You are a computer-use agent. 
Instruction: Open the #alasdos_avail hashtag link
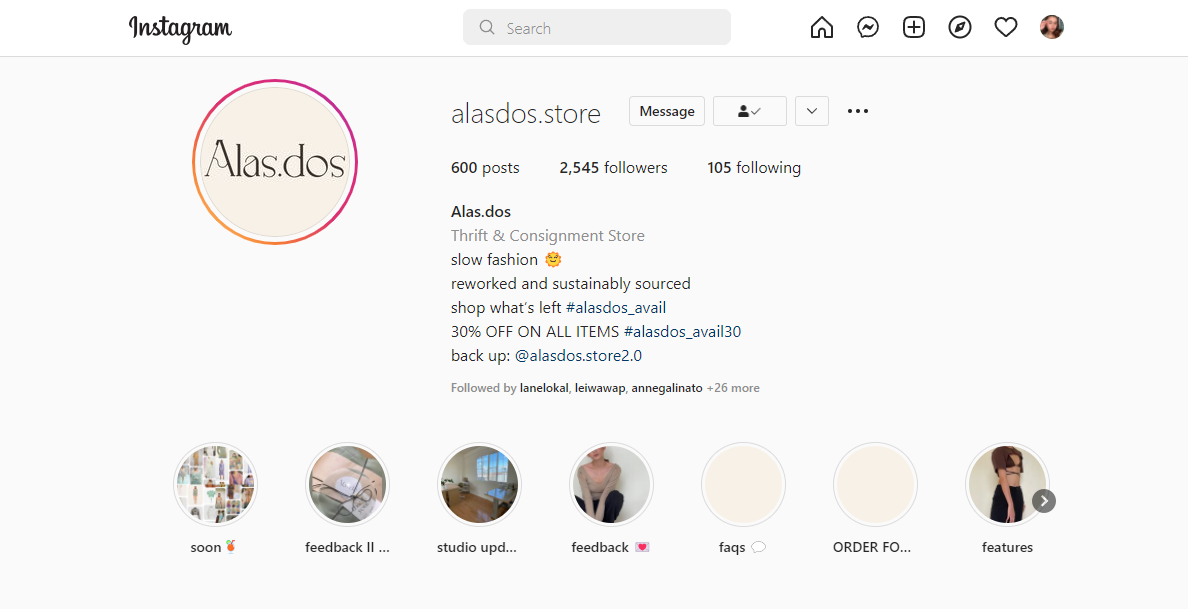point(616,308)
